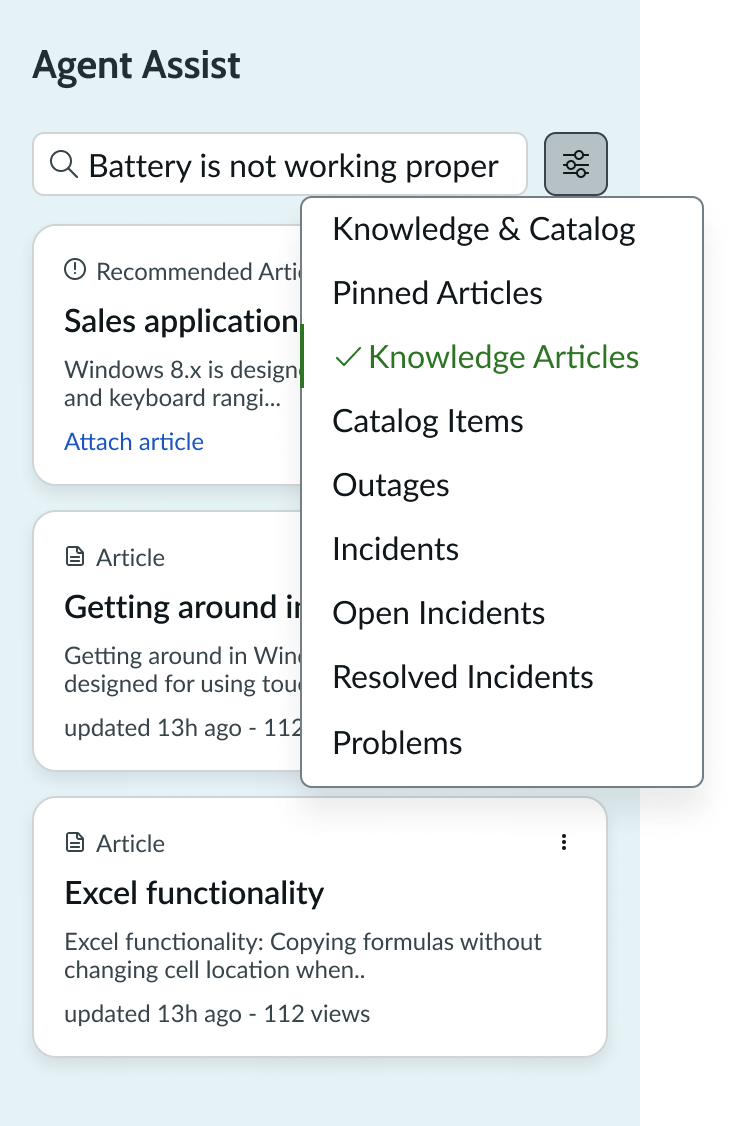Click the Recommended Article alert icon
Viewport: 736px width, 1126px height.
[x=75, y=270]
